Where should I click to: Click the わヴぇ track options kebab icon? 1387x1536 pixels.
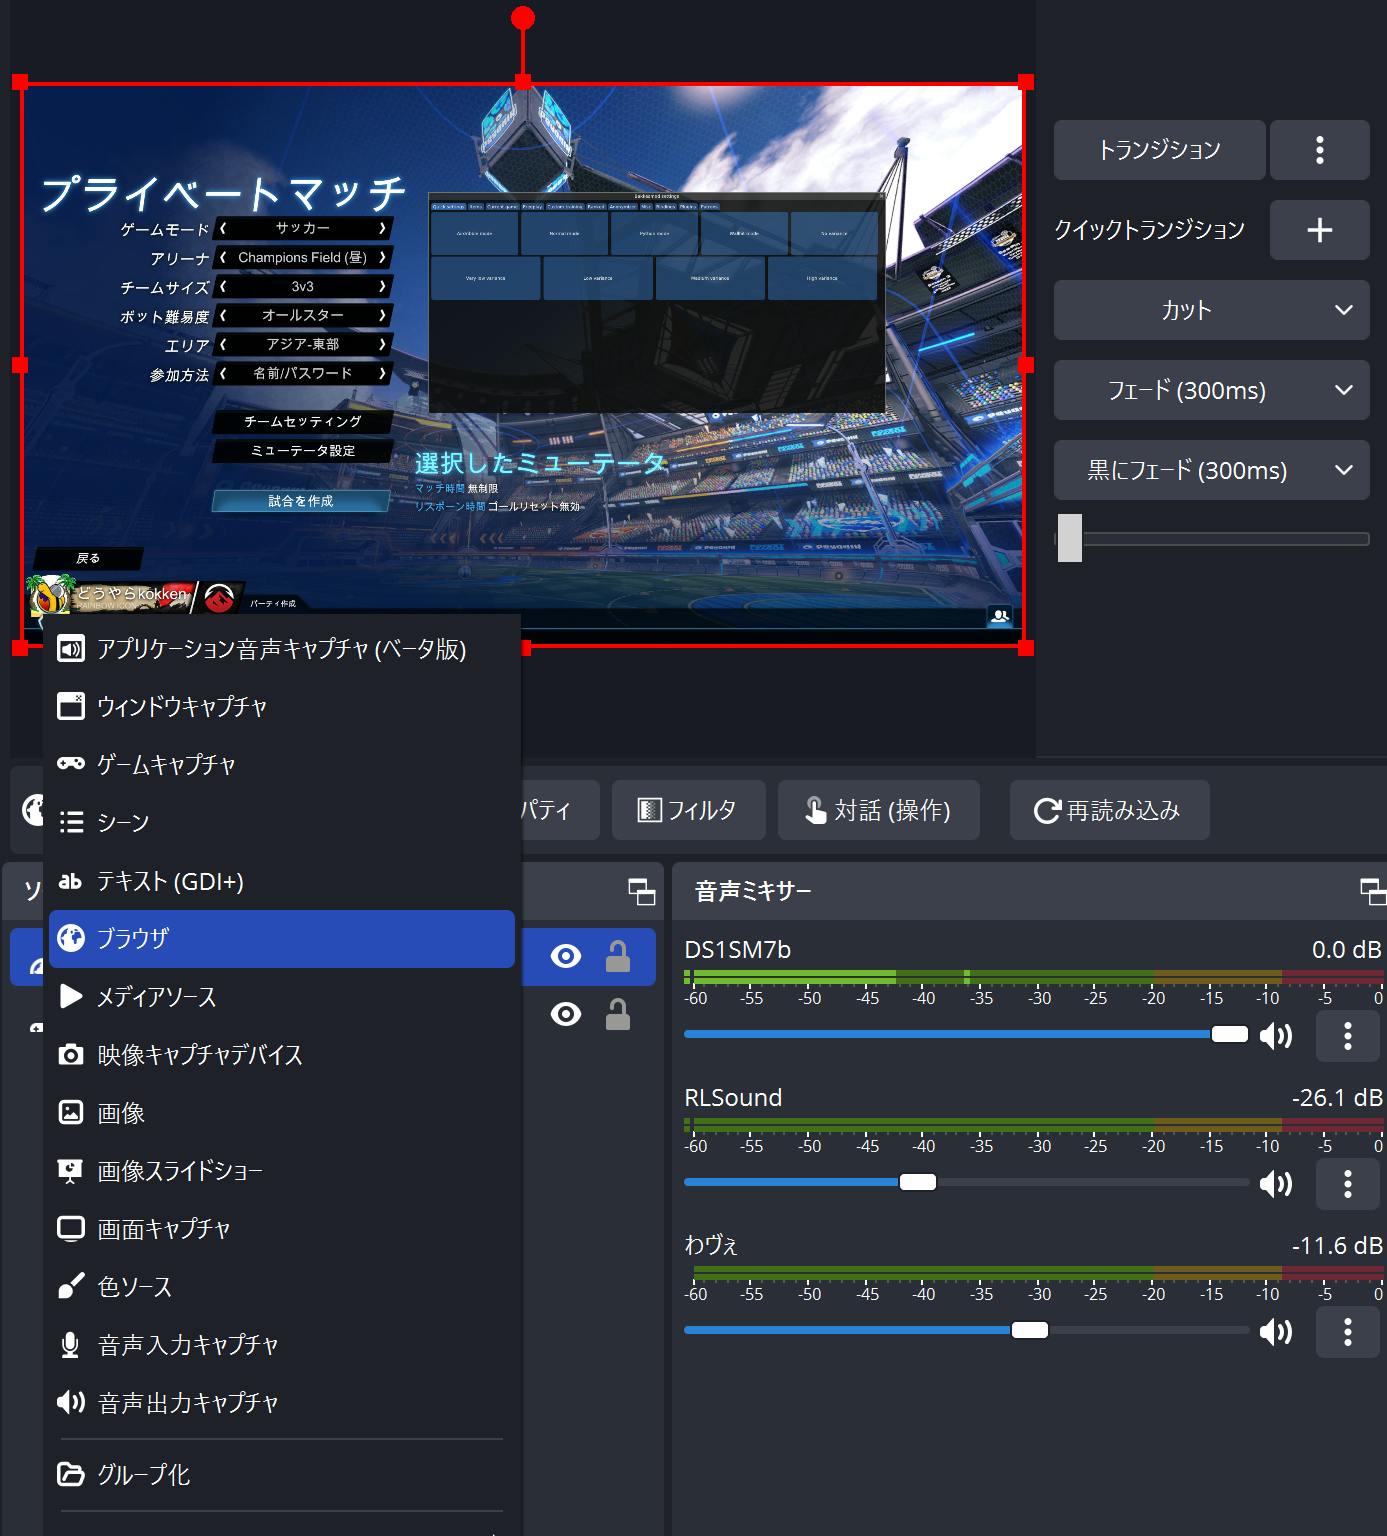1347,1332
